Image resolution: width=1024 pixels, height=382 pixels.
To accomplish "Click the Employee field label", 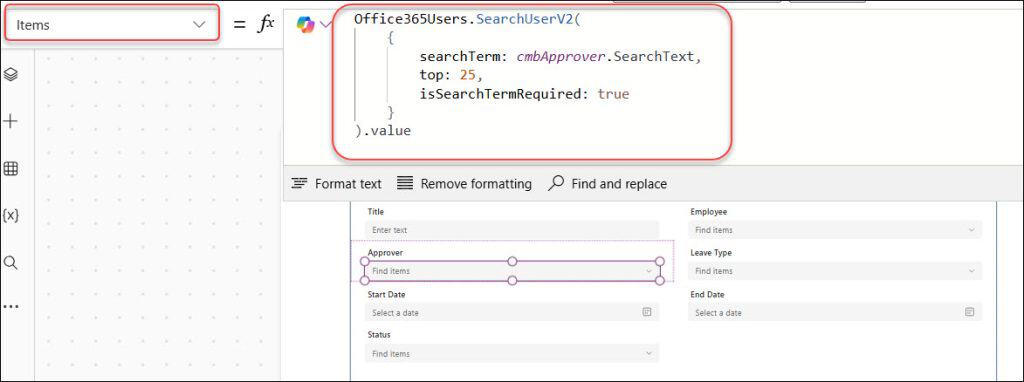I will 709,212.
